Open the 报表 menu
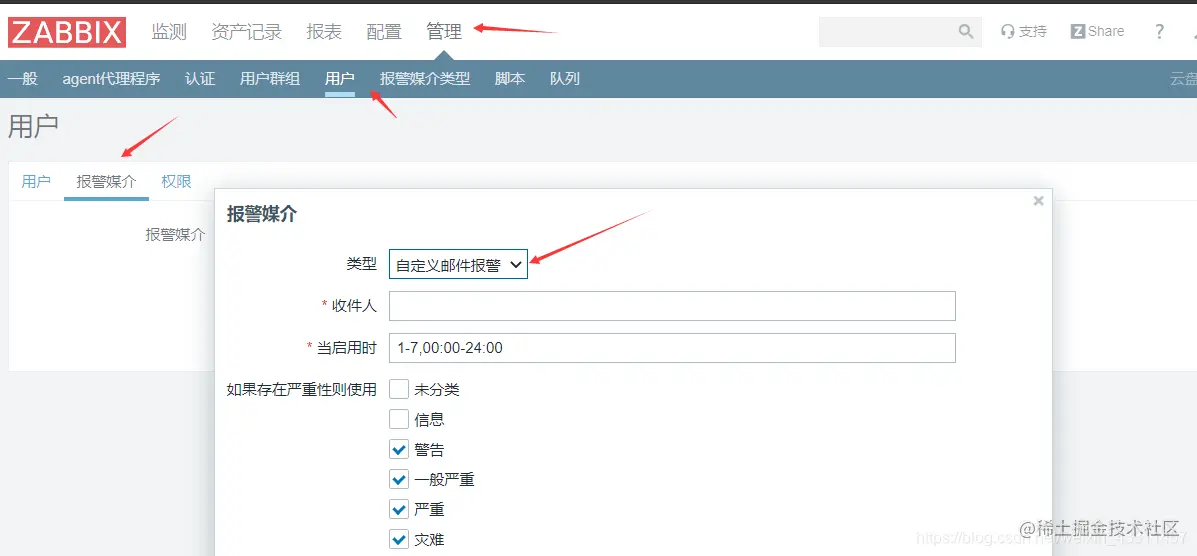 point(324,31)
